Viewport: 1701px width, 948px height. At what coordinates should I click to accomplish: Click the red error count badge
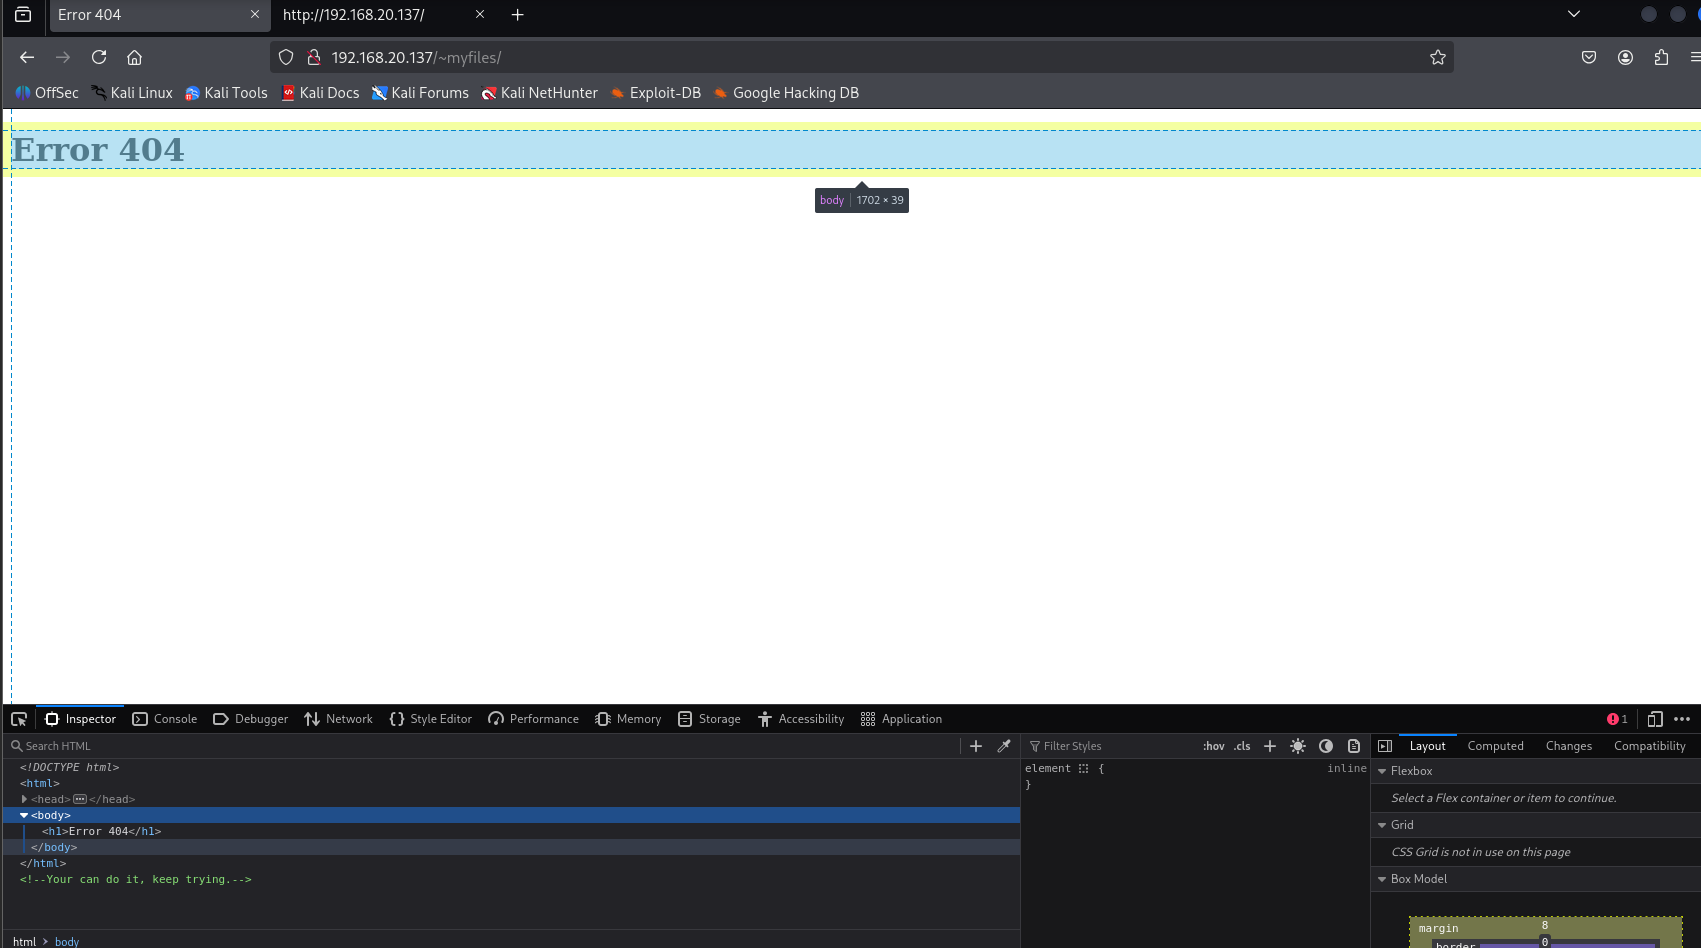[1617, 719]
